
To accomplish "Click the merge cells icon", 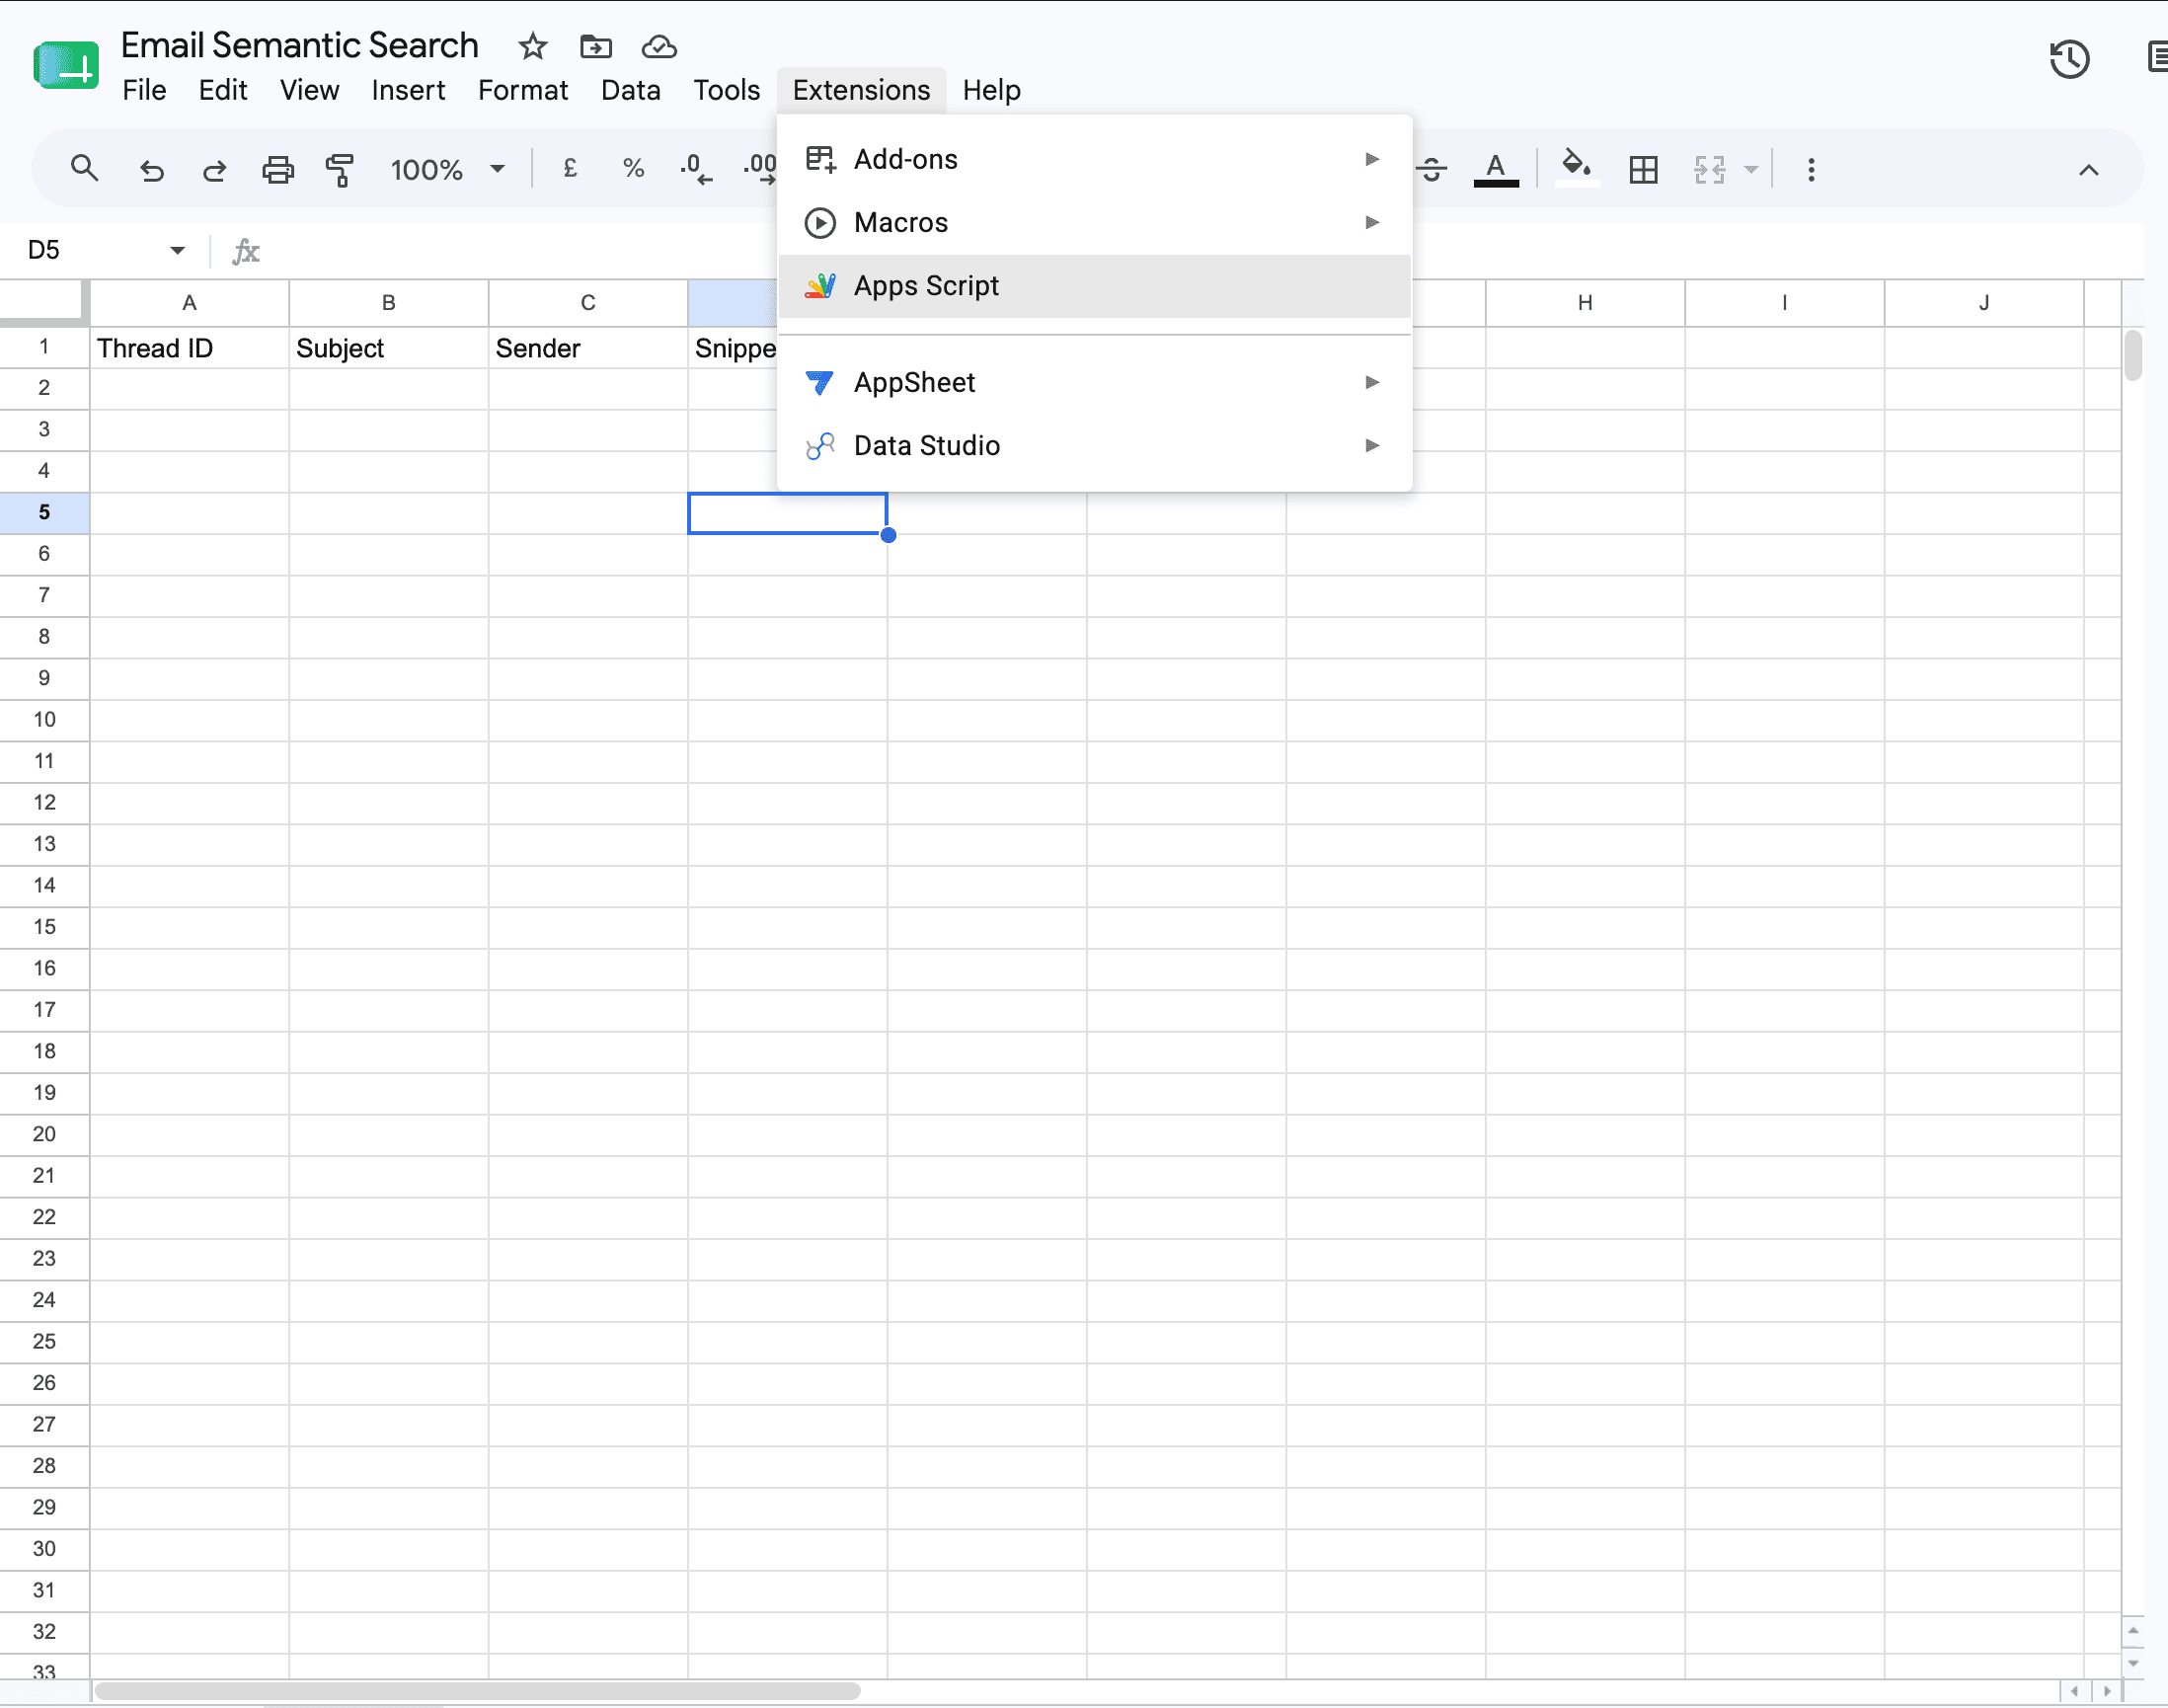I will coord(1710,169).
